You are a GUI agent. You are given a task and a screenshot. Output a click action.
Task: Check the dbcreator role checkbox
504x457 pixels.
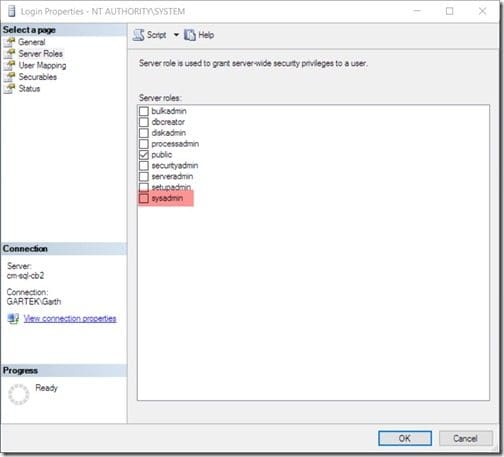144,122
